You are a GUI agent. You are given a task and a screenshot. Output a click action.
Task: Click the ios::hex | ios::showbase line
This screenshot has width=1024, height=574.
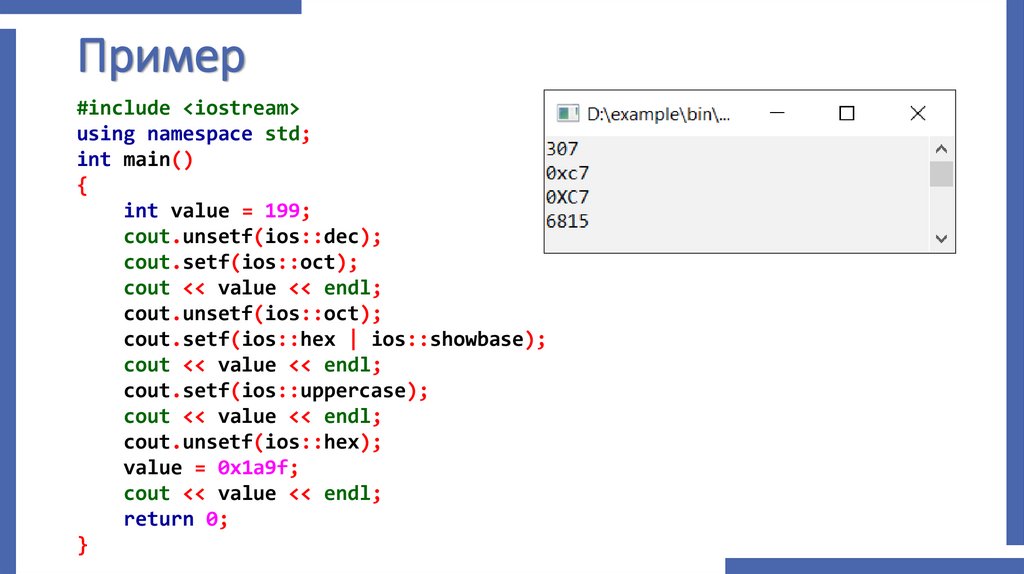(x=334, y=340)
